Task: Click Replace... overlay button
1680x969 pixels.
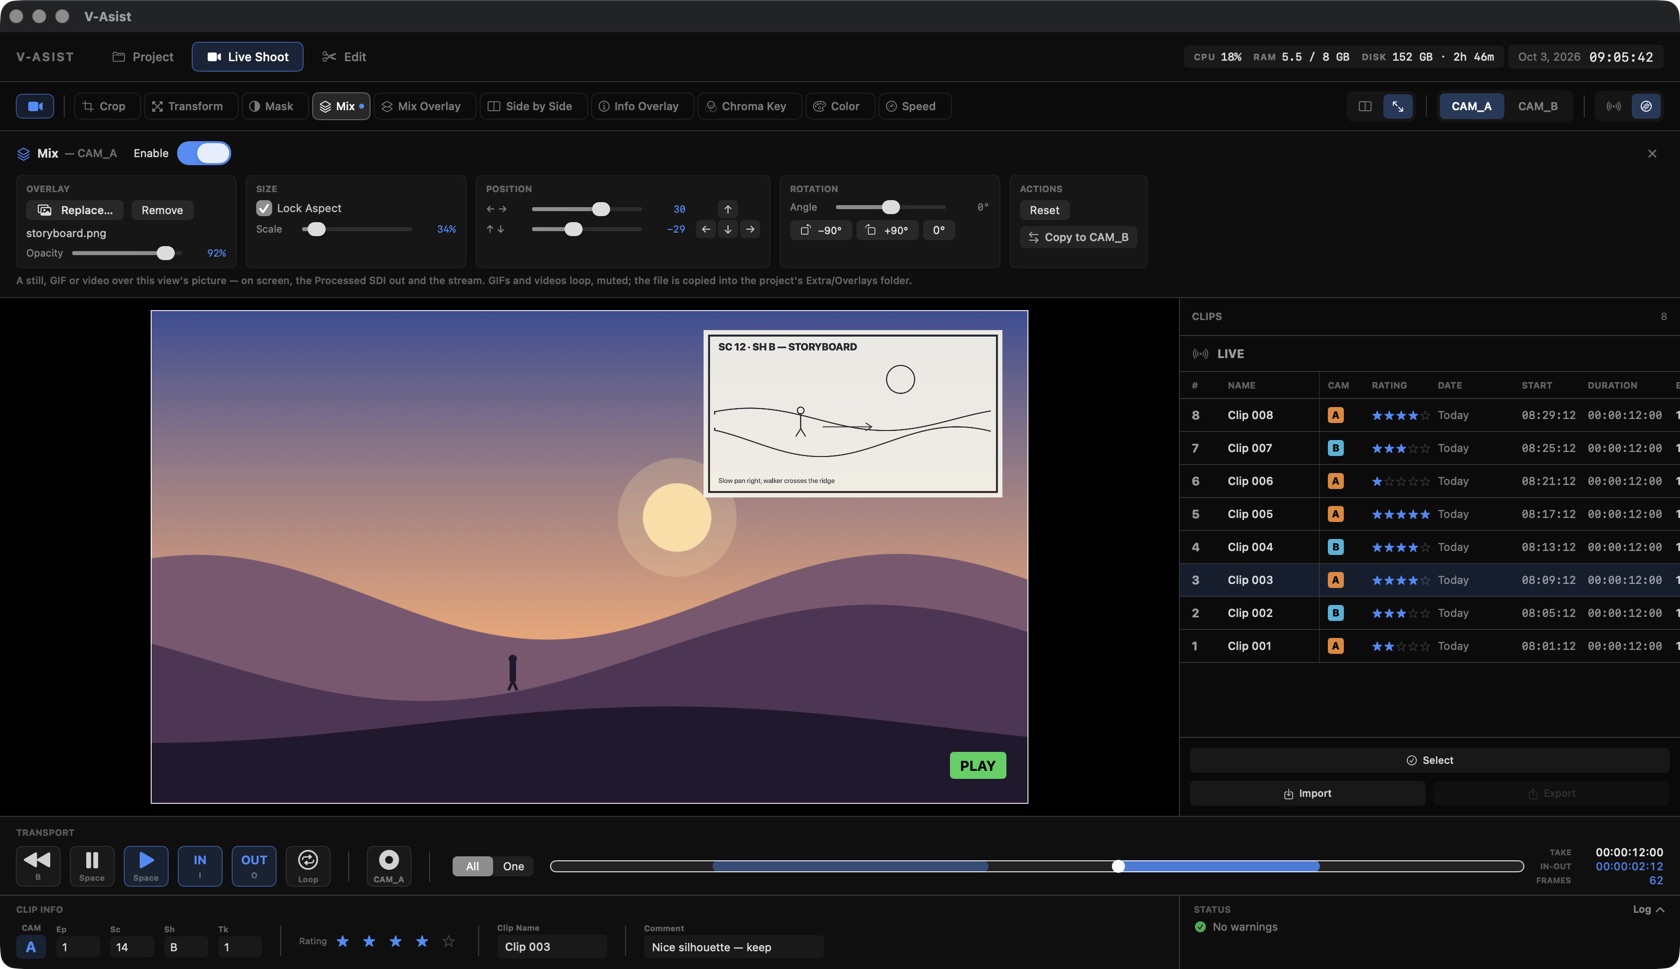Action: [75, 210]
